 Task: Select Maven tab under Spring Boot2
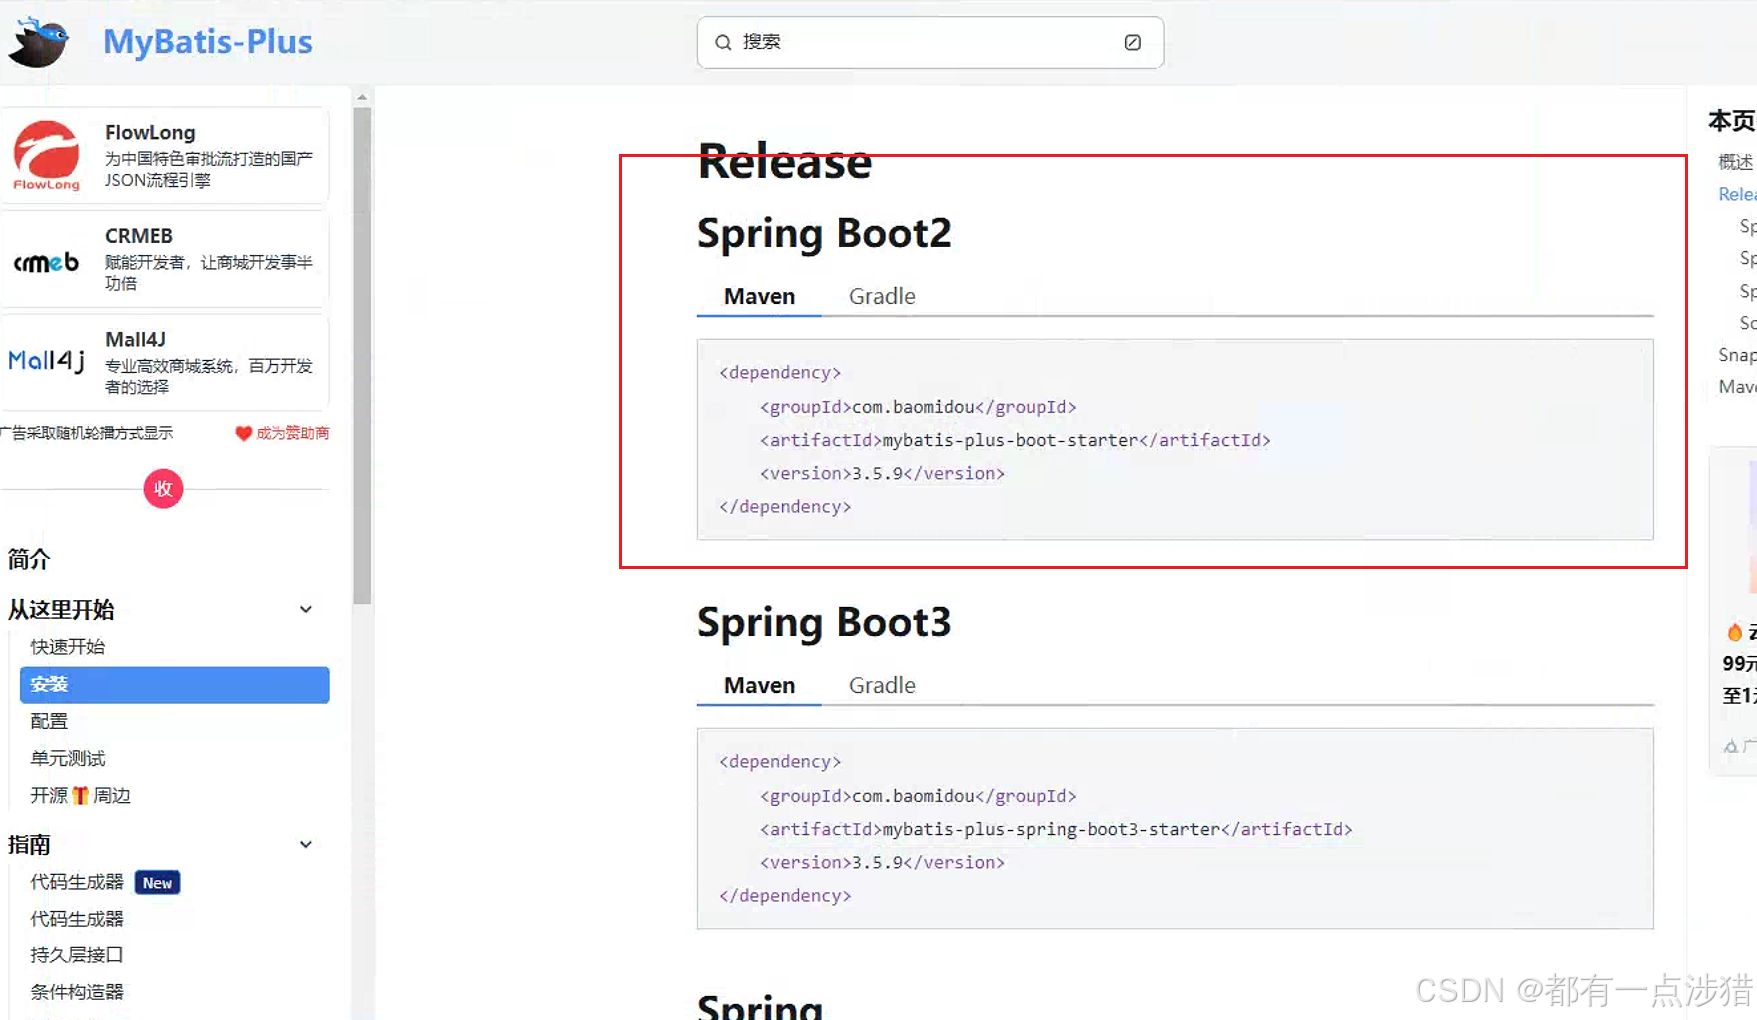coord(759,296)
